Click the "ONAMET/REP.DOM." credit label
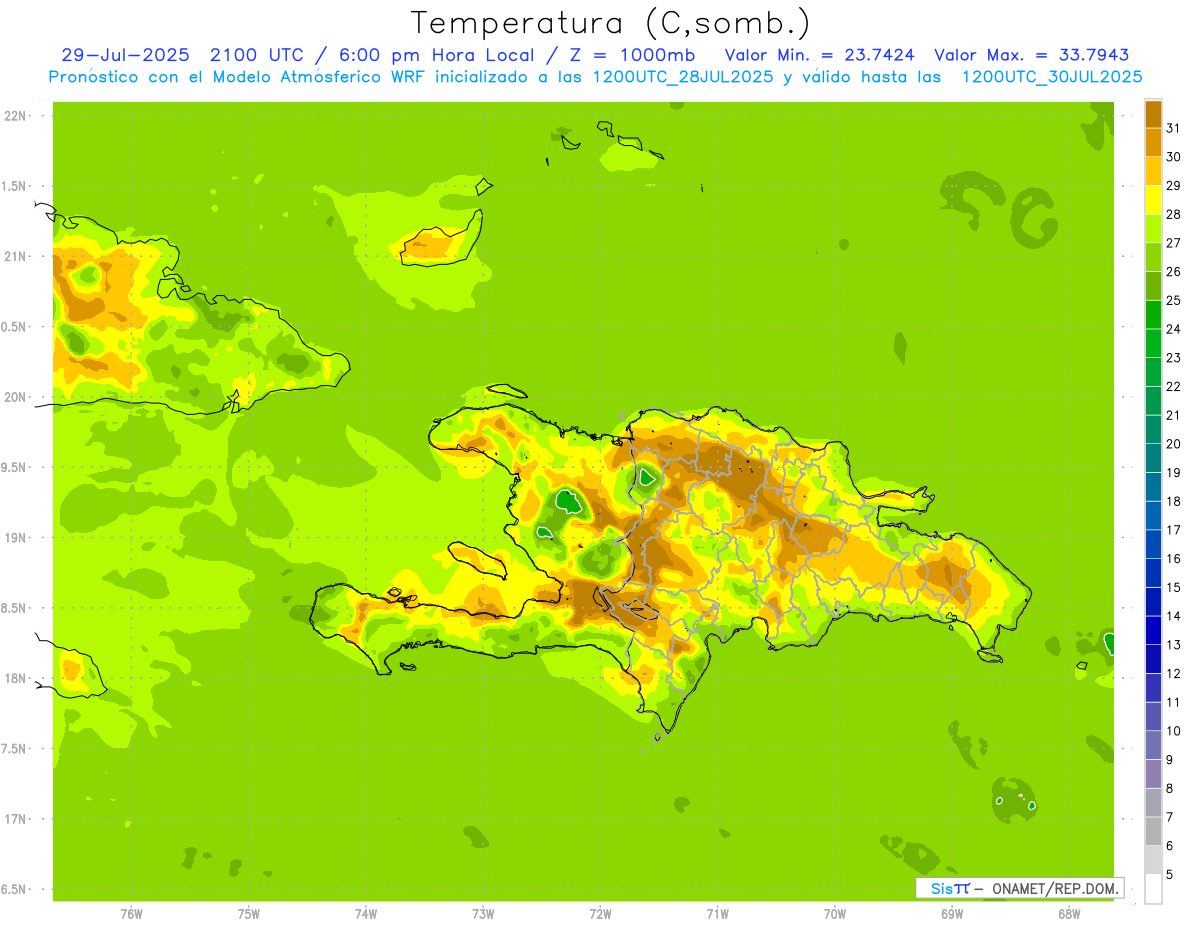1200x927 pixels. coord(1055,888)
